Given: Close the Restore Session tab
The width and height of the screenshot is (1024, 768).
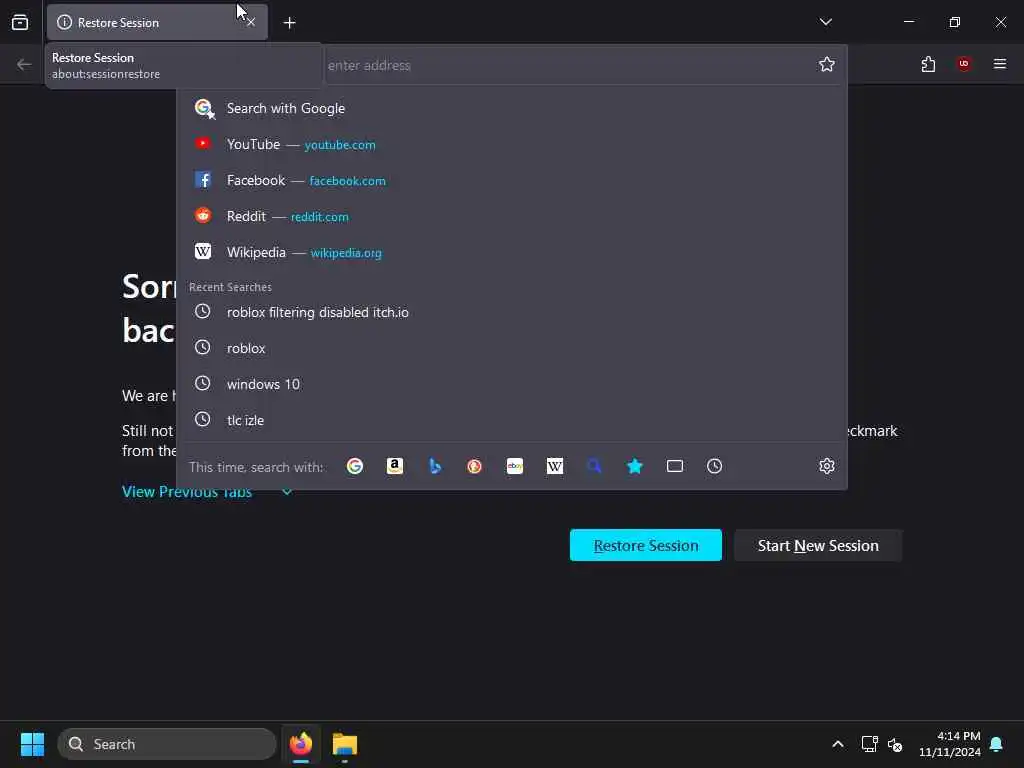Looking at the screenshot, I should pos(251,23).
